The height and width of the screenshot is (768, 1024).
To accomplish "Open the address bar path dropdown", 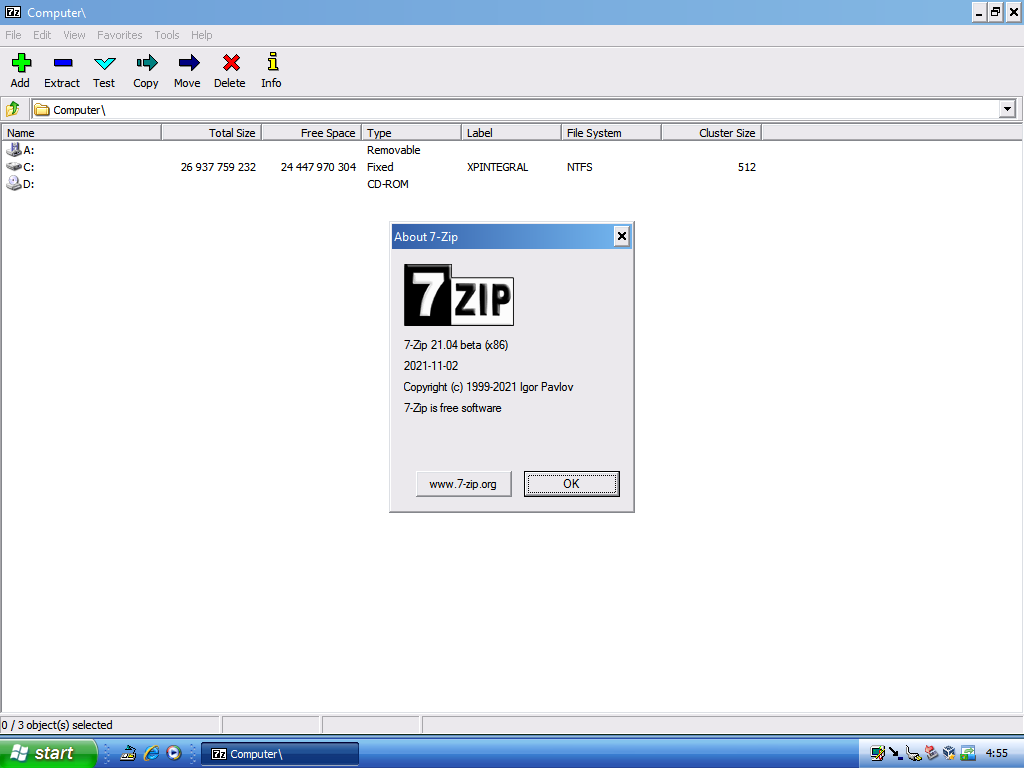I will [1007, 109].
